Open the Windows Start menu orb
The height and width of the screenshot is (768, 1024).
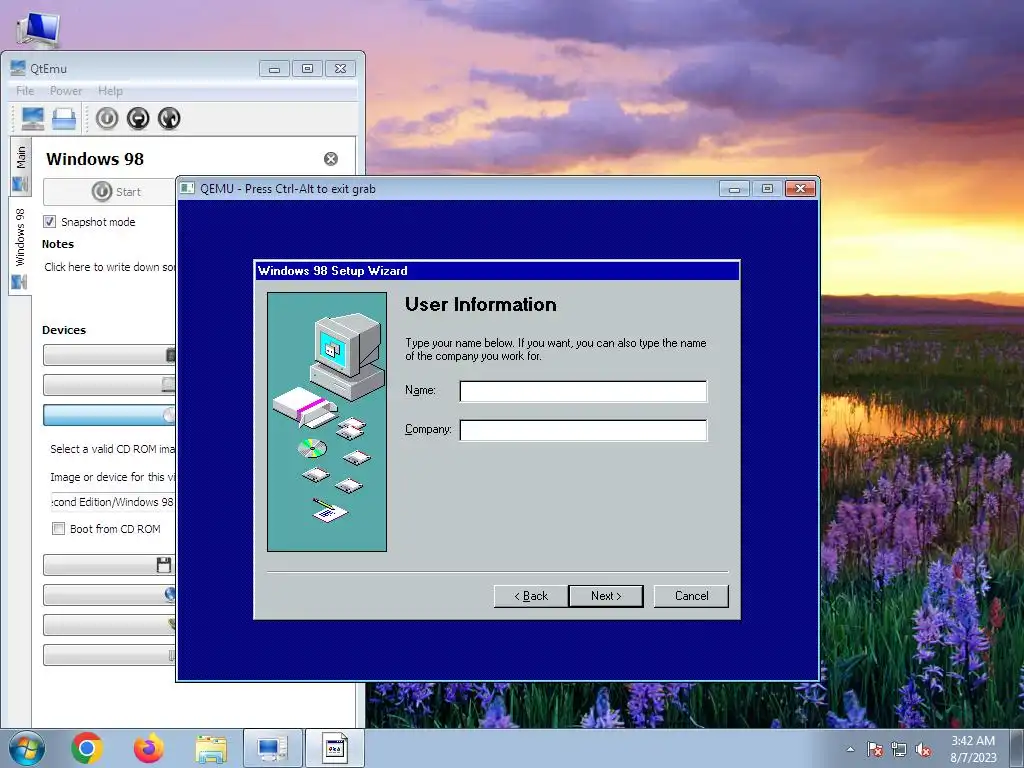27,748
